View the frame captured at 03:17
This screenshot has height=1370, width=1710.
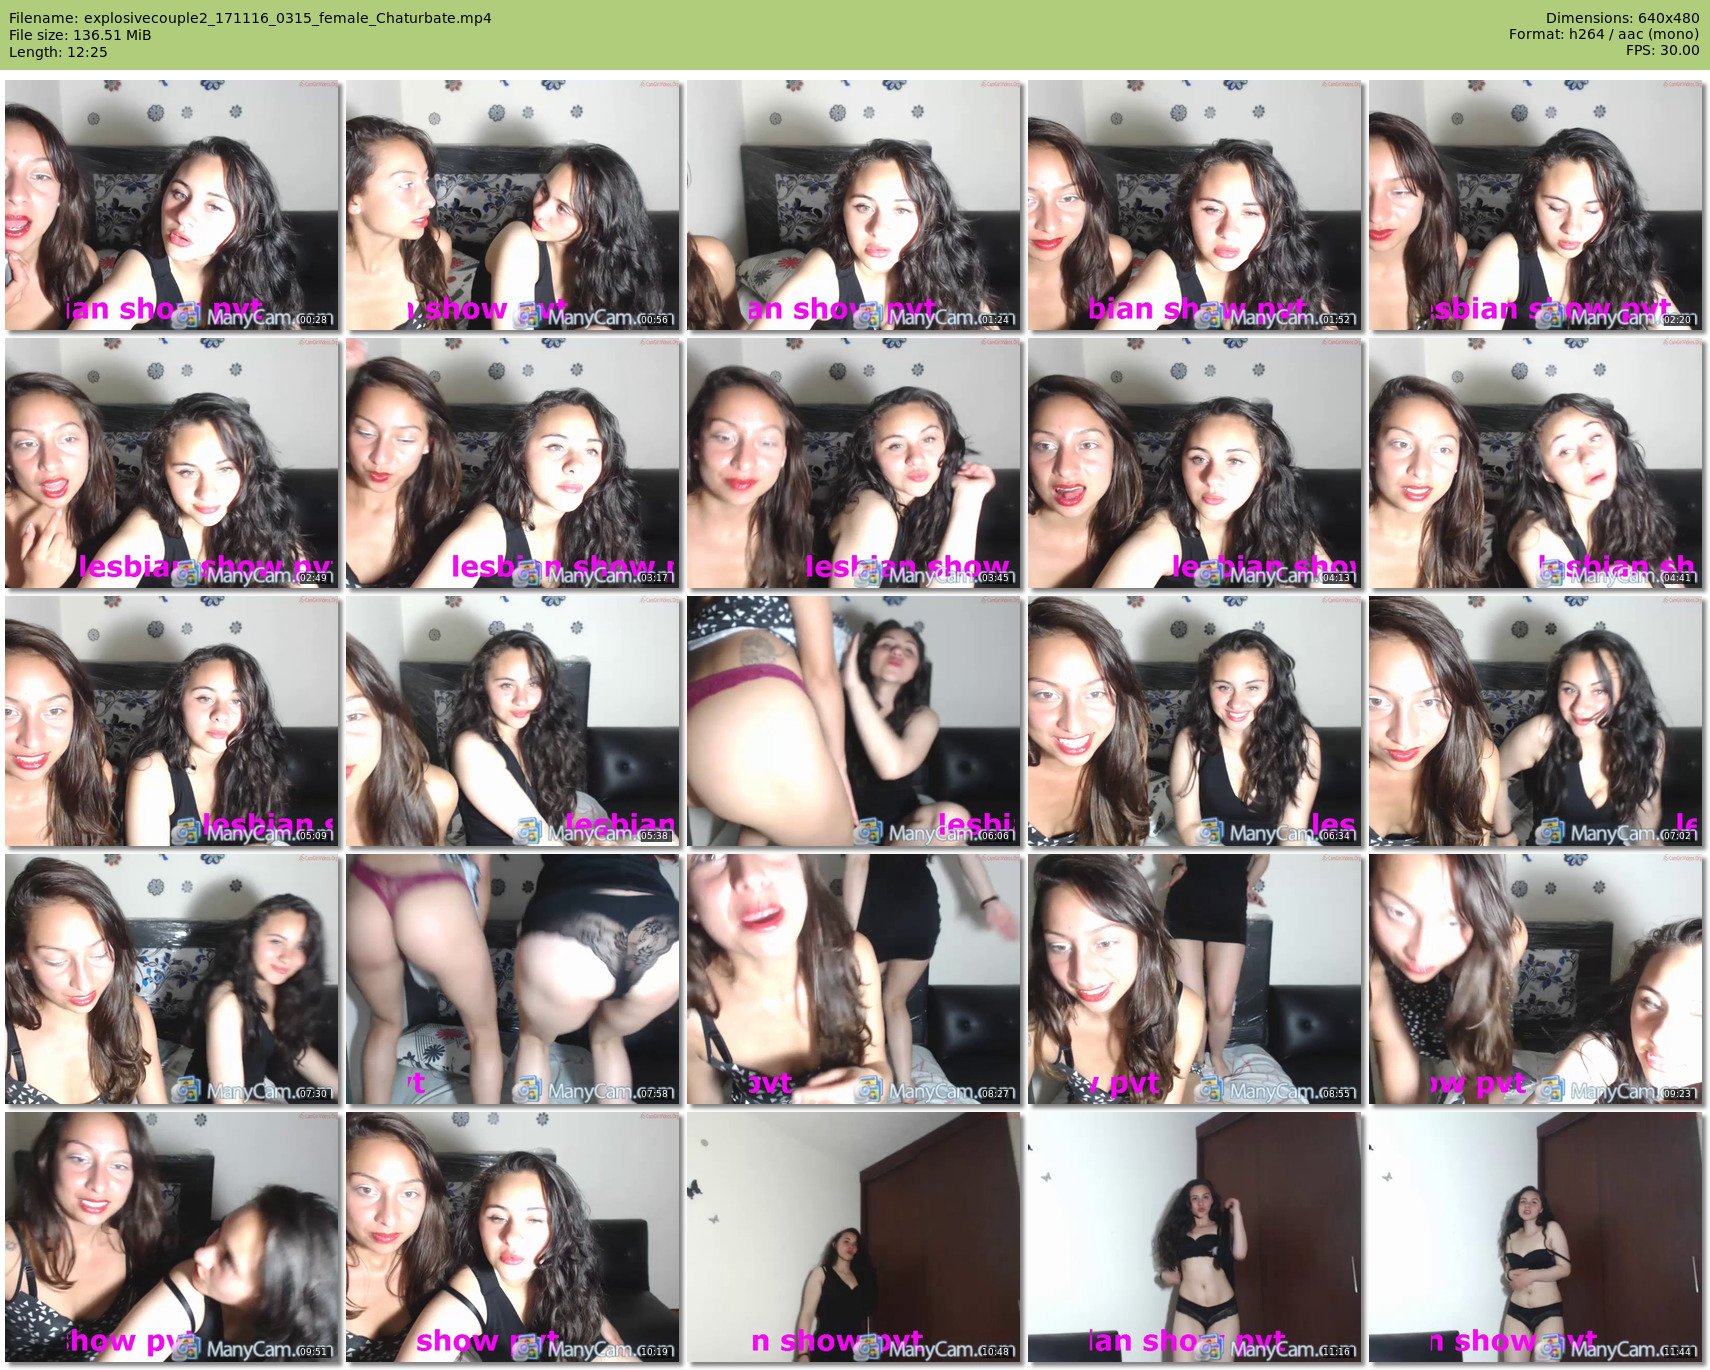tap(513, 463)
